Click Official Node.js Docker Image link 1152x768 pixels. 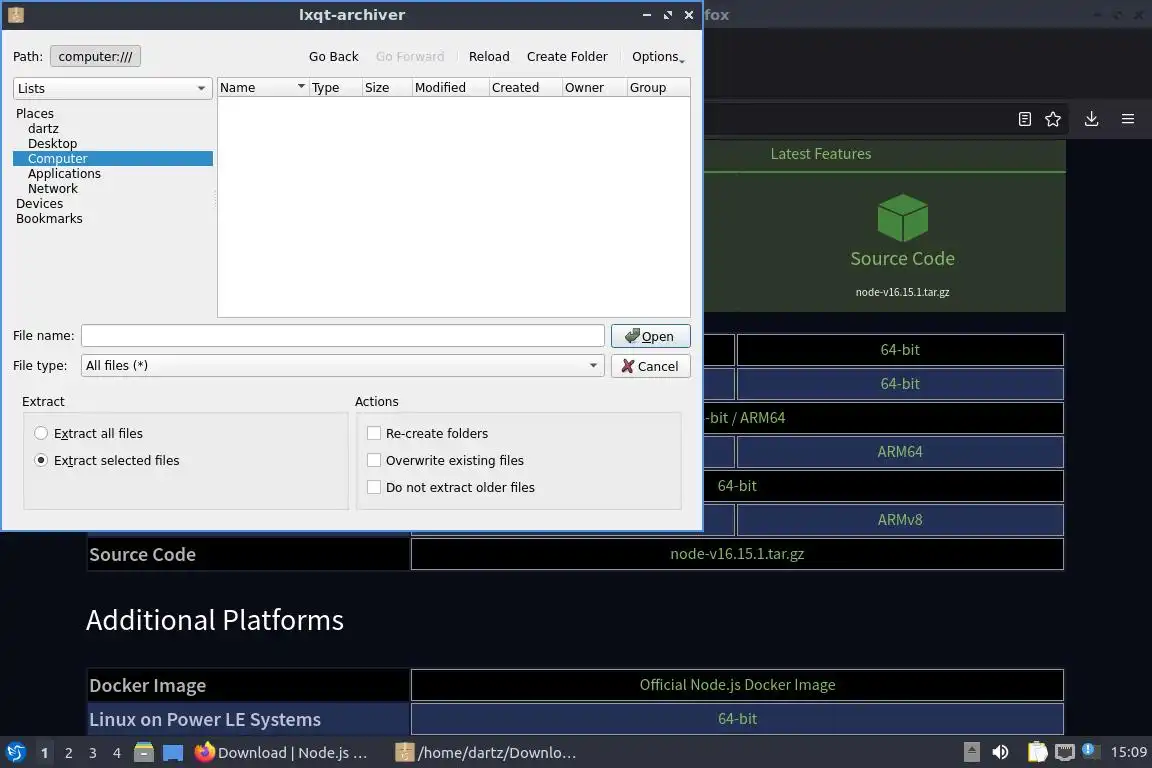737,685
